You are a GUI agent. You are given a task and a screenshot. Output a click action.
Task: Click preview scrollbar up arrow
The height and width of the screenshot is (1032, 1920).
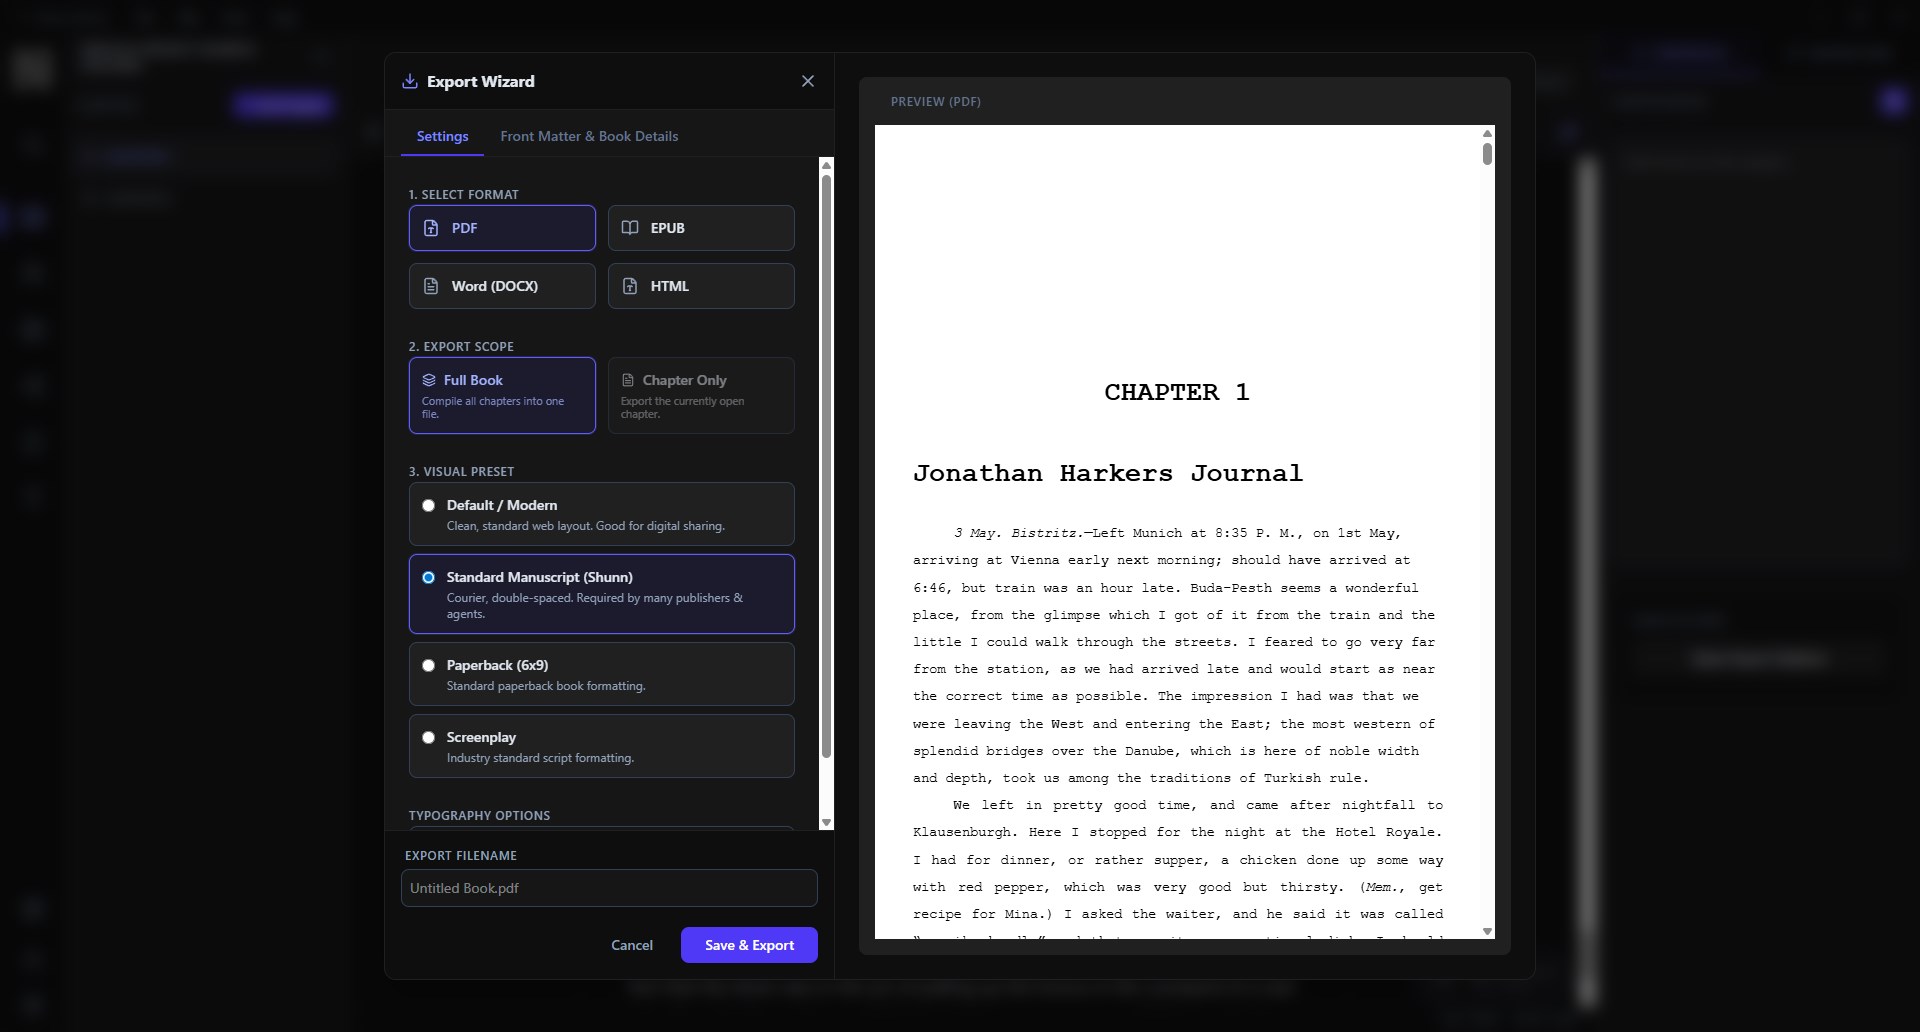(1487, 133)
